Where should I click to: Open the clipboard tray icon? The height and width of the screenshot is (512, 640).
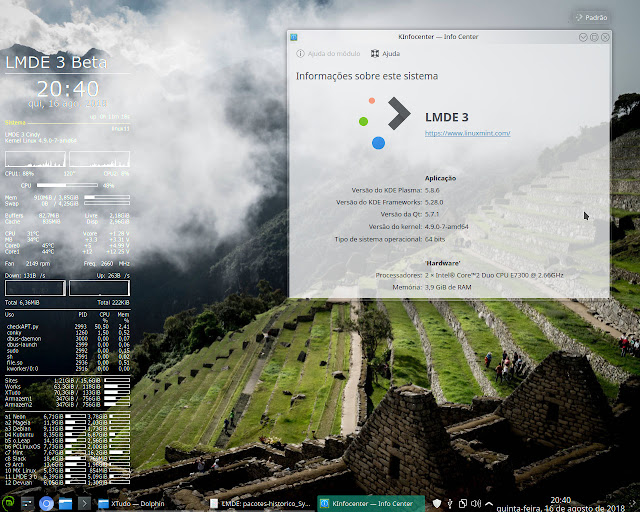(x=462, y=504)
